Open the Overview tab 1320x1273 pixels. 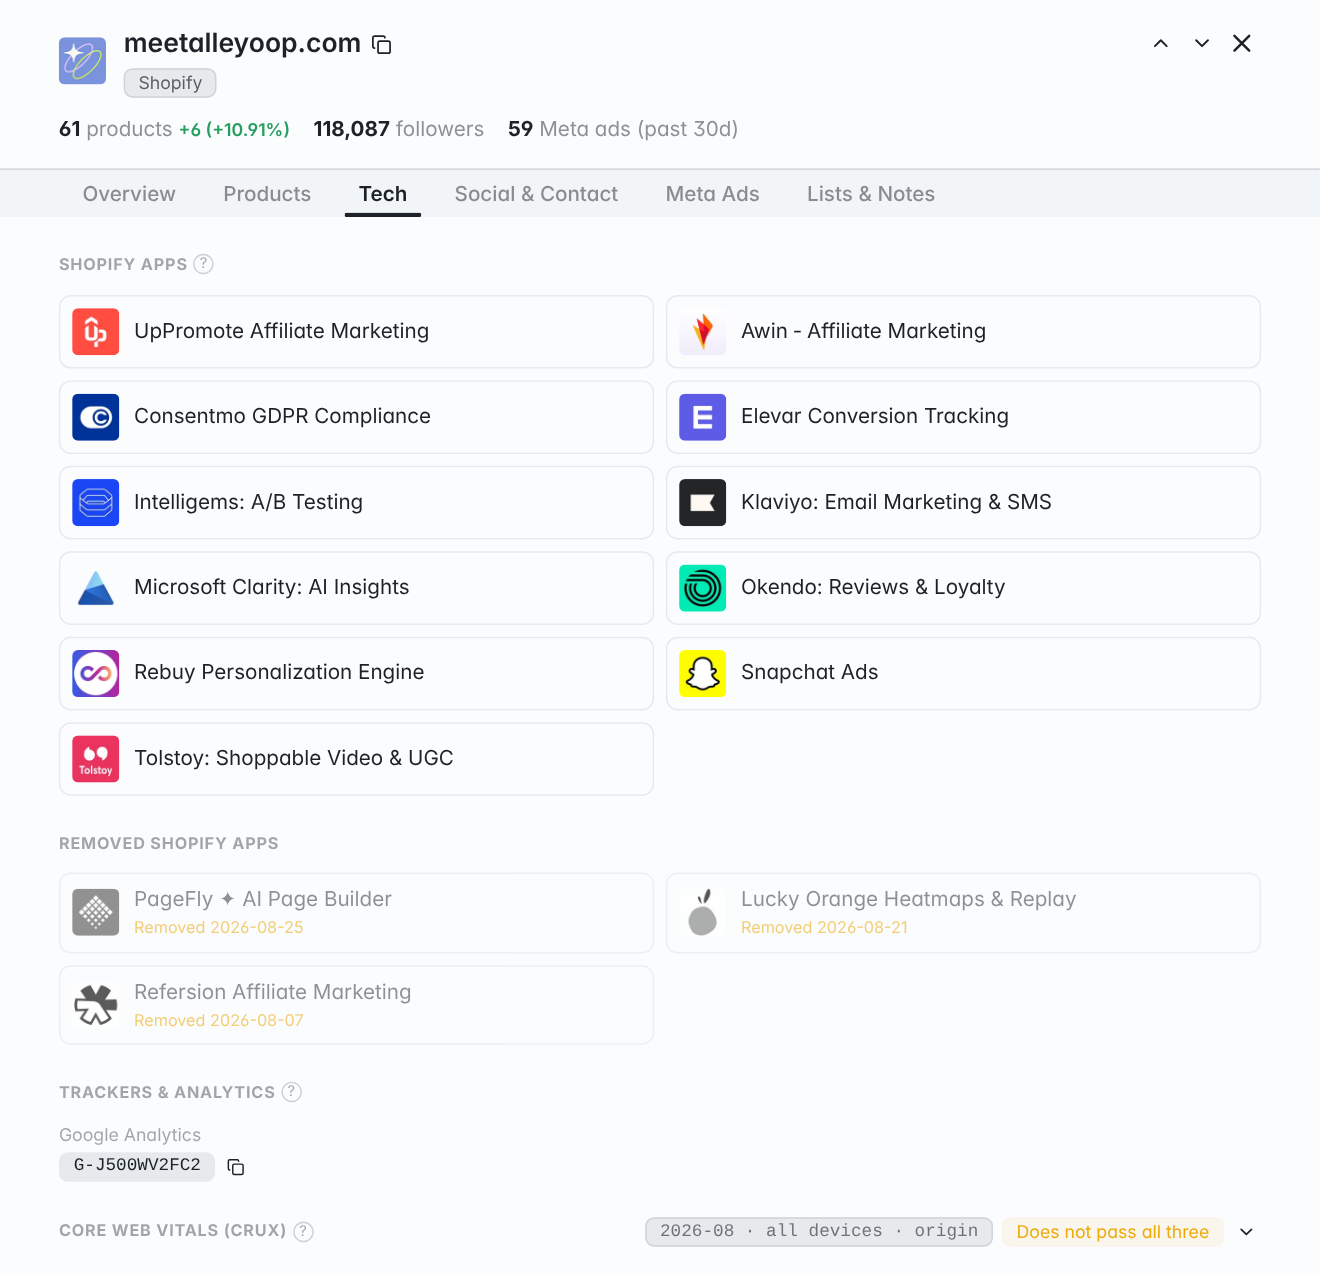(x=129, y=194)
